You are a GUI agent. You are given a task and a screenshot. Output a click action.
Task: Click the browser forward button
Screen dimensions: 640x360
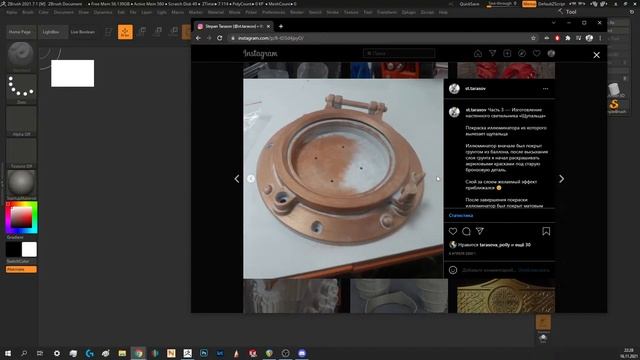[x=209, y=38]
